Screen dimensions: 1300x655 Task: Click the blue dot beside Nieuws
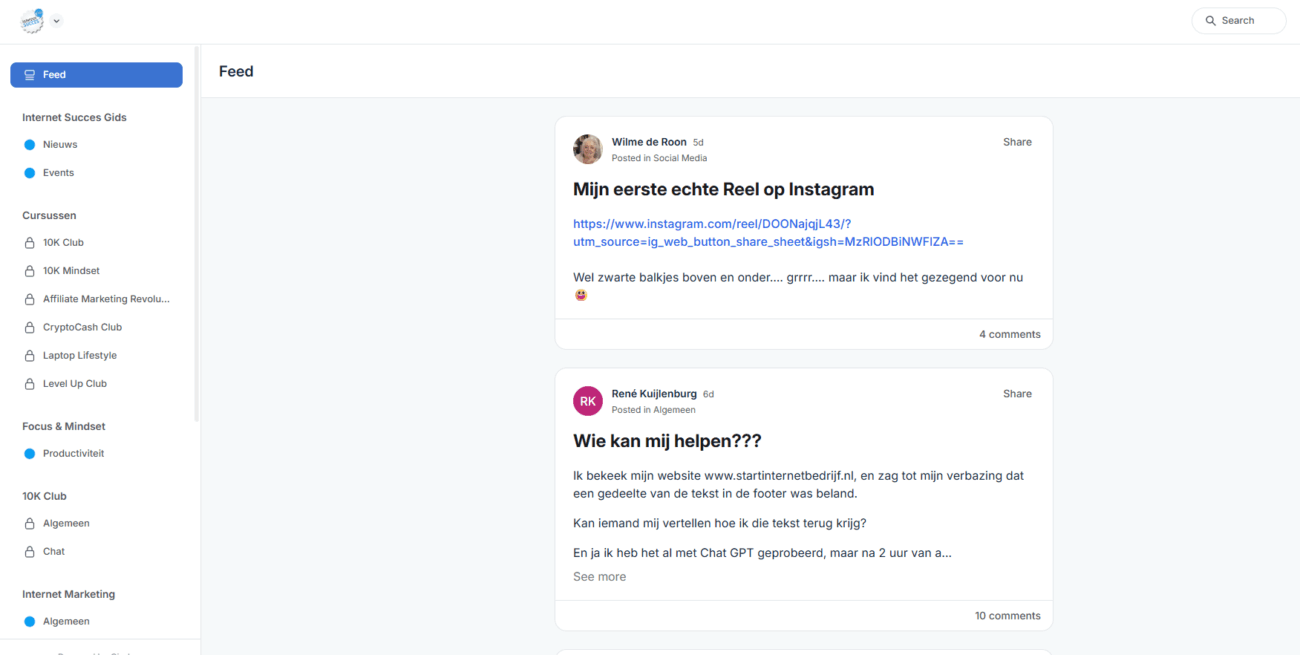point(29,145)
